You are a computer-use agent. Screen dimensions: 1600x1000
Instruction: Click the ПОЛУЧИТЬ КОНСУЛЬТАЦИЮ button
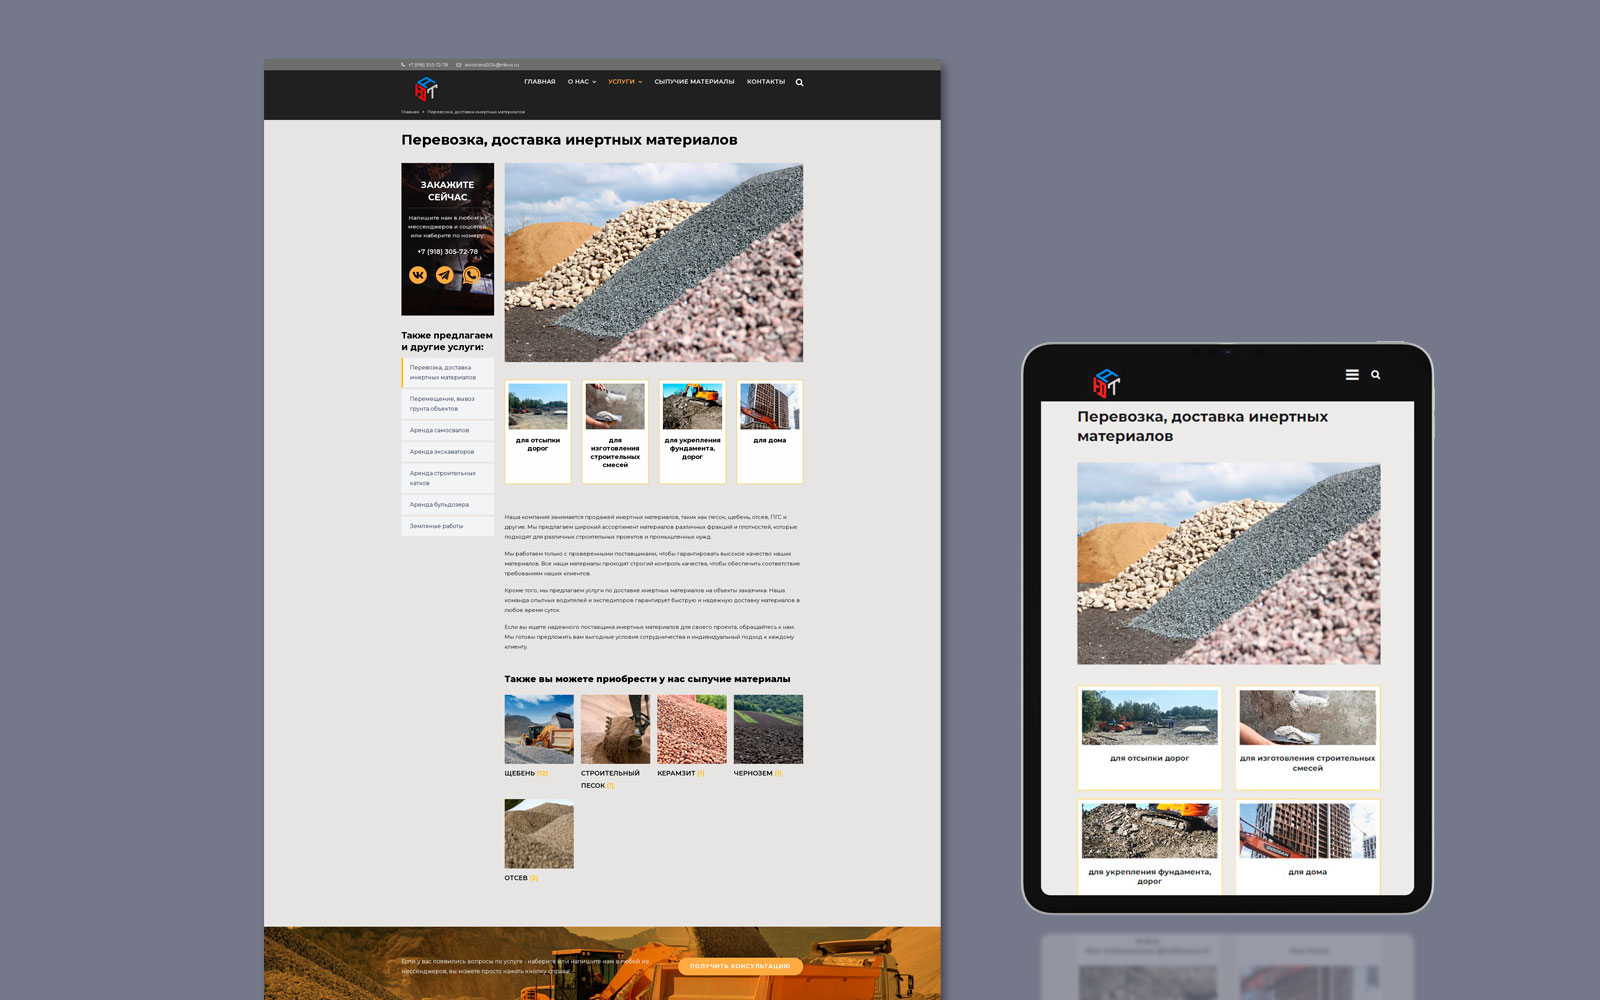[740, 966]
